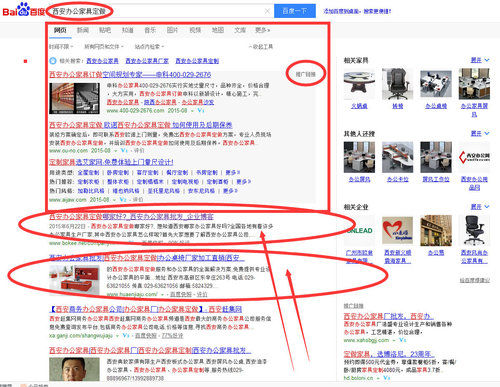This screenshot has width=500, height=387.
Task: Click the ergonomic chair thumbnail under 相关企业
Action: [x=474, y=230]
